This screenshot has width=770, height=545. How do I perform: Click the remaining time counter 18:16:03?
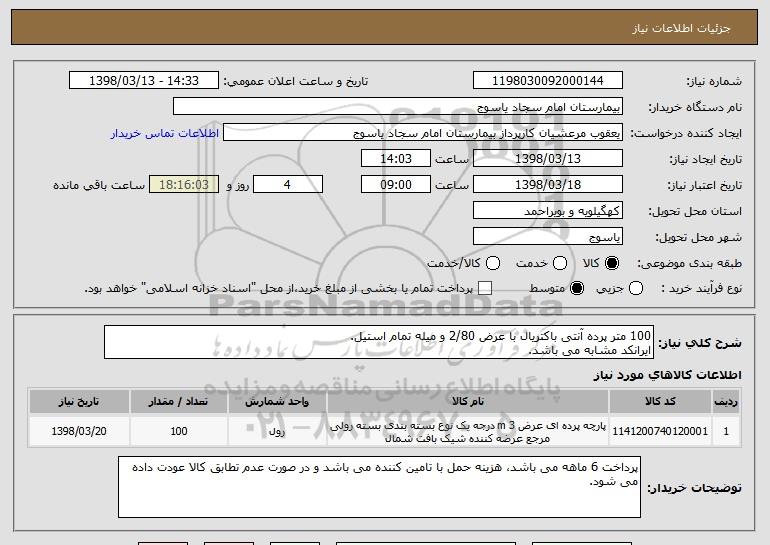pyautogui.click(x=184, y=185)
